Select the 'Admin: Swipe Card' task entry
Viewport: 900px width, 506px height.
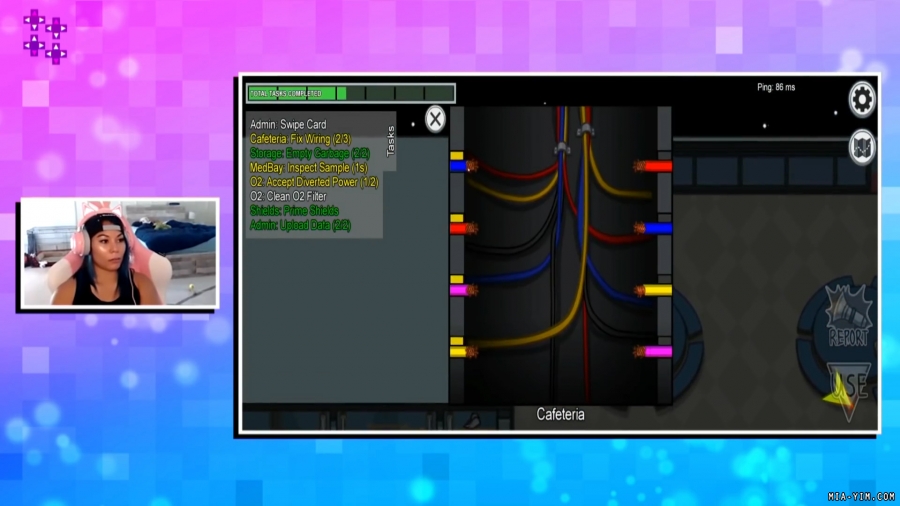click(288, 124)
